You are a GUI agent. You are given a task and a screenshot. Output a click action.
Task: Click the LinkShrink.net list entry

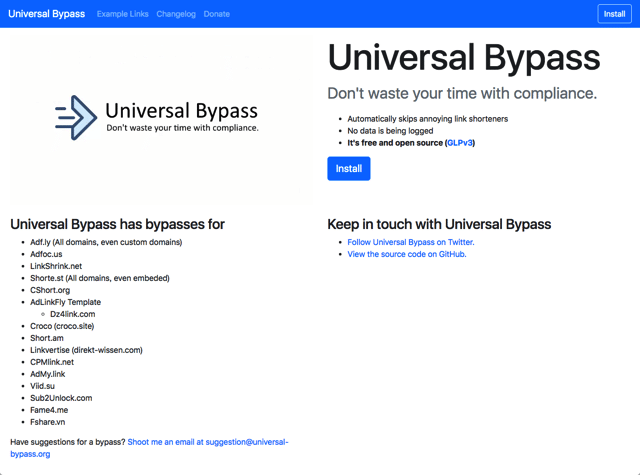click(56, 266)
